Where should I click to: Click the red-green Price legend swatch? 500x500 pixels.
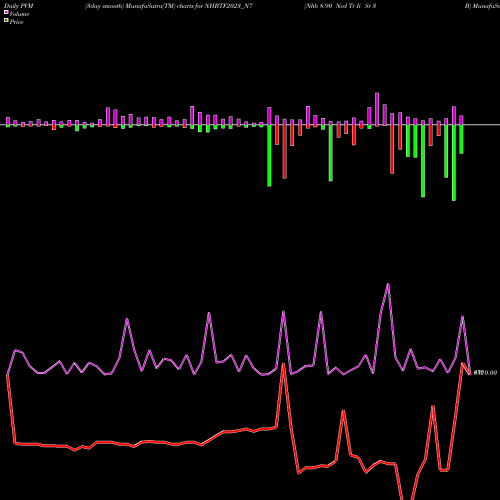6,21
